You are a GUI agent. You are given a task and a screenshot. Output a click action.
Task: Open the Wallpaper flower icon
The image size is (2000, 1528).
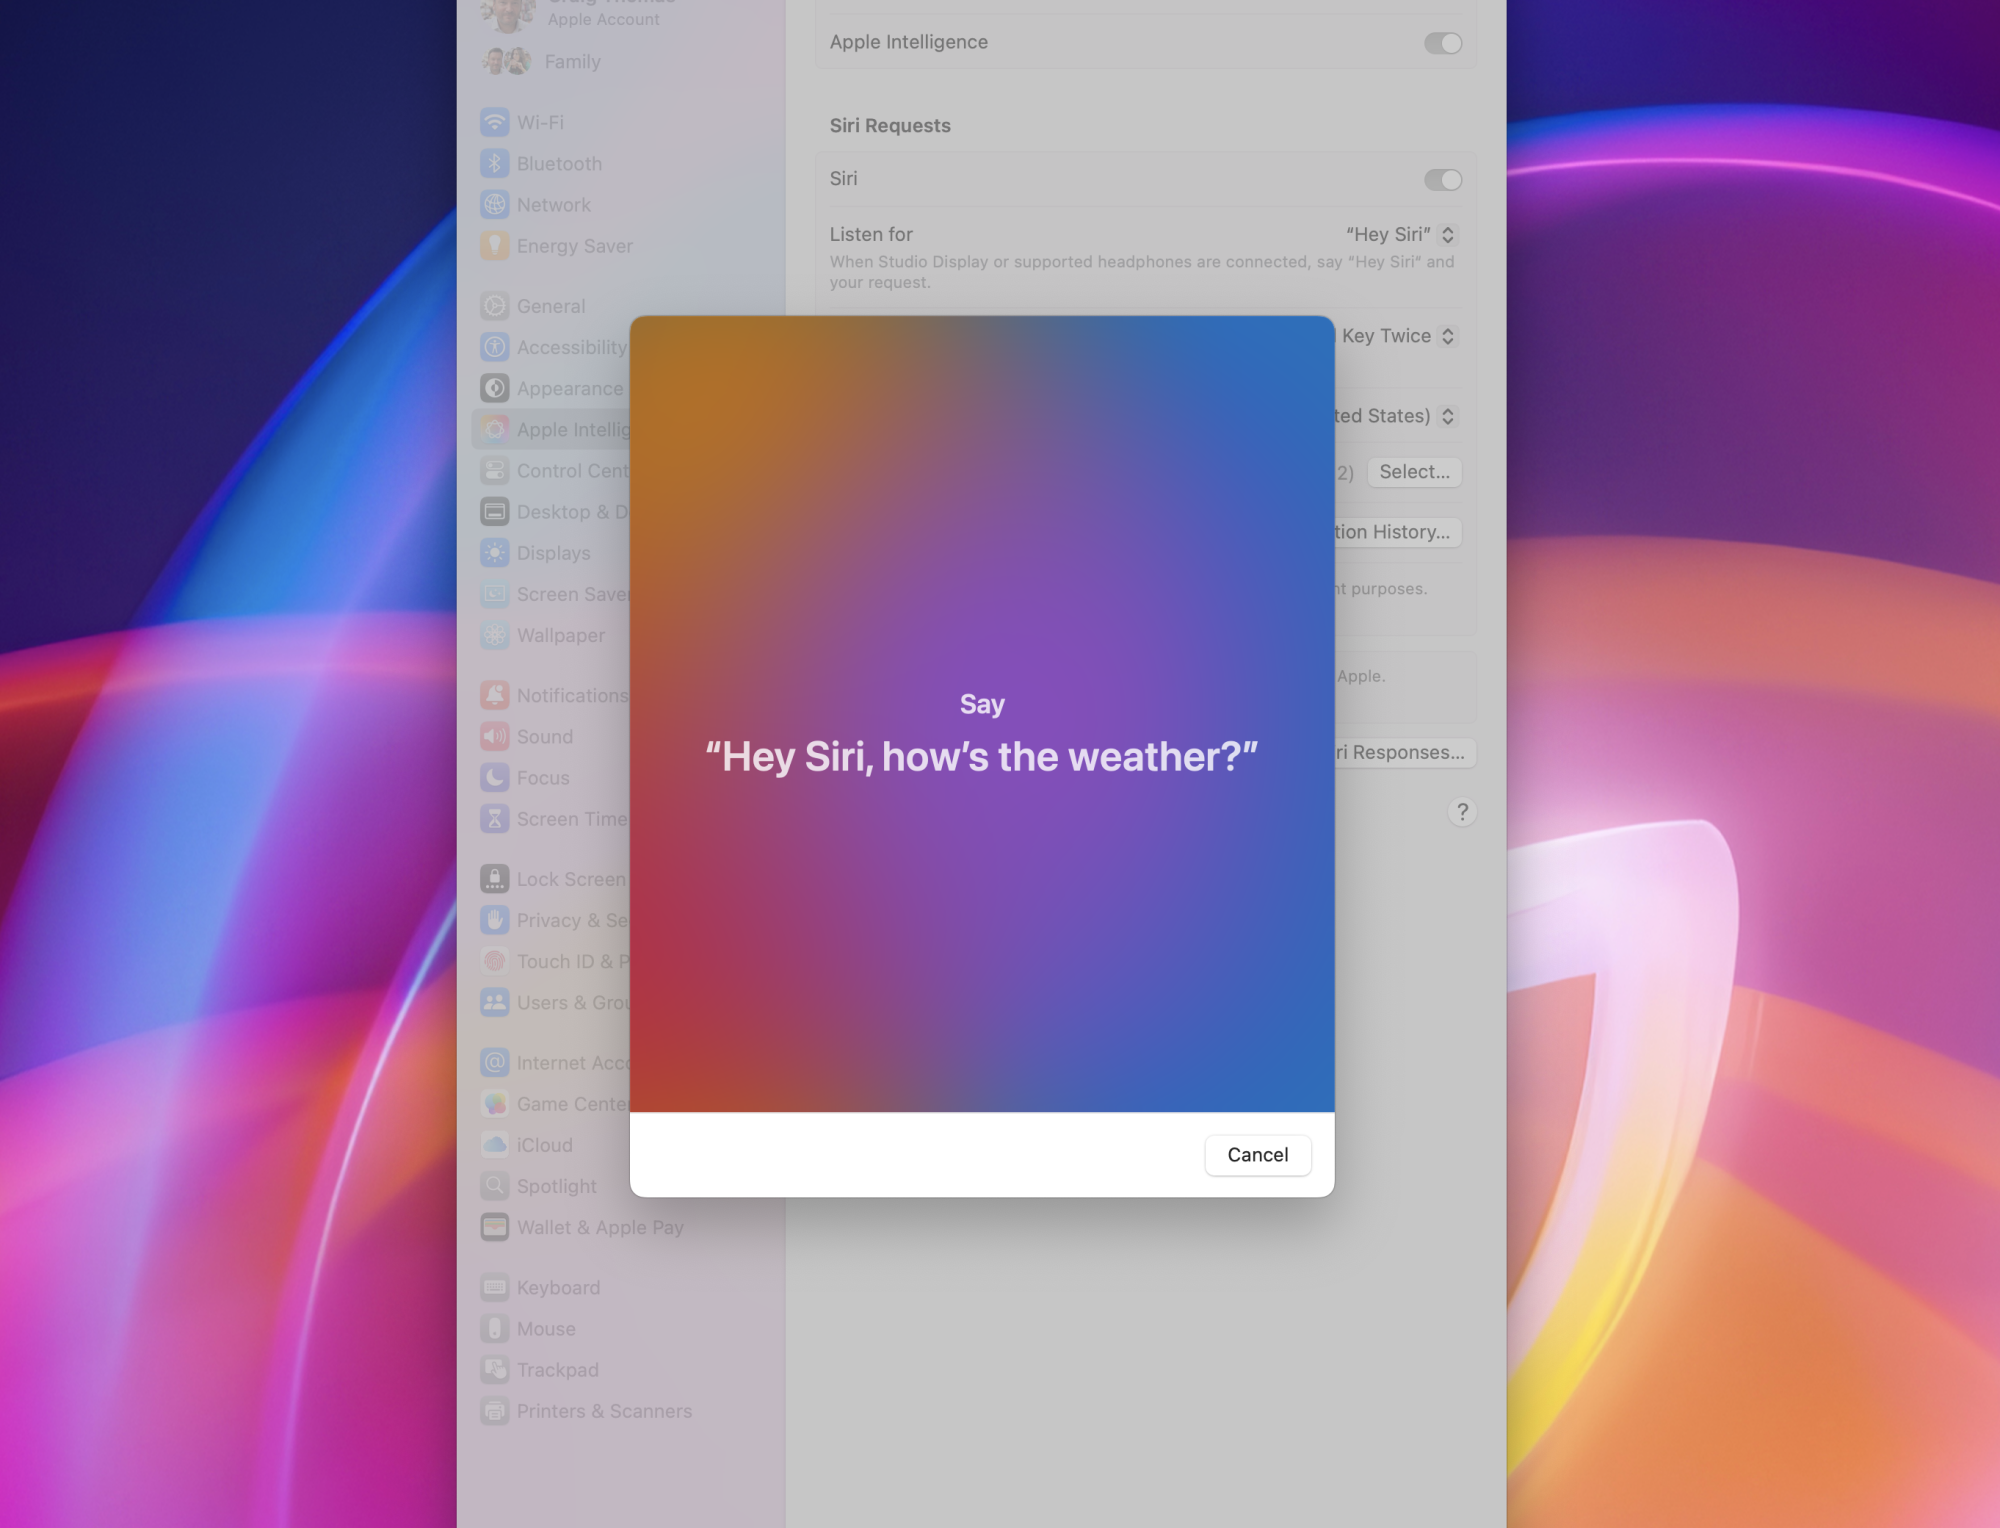coord(495,634)
